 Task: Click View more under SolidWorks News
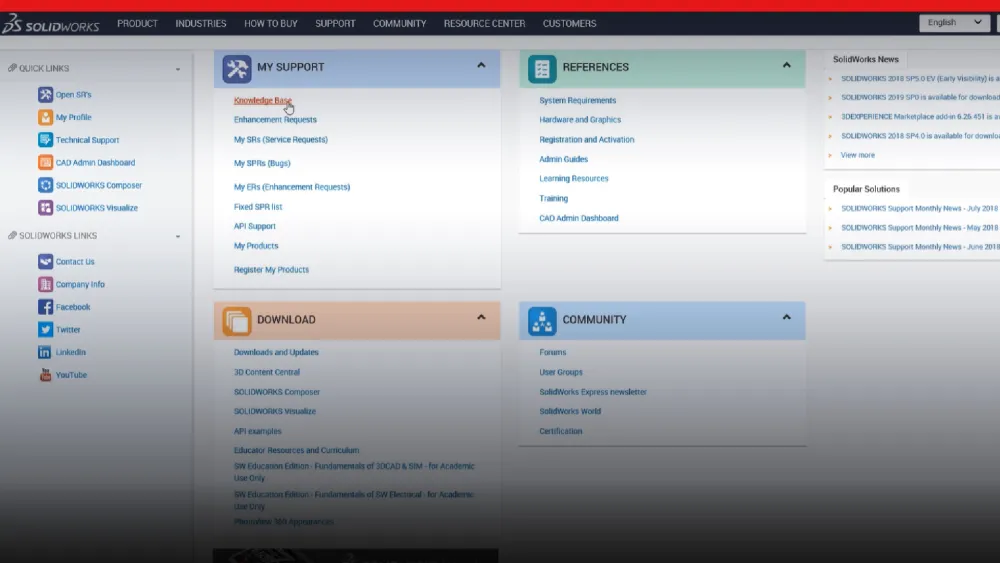(857, 155)
